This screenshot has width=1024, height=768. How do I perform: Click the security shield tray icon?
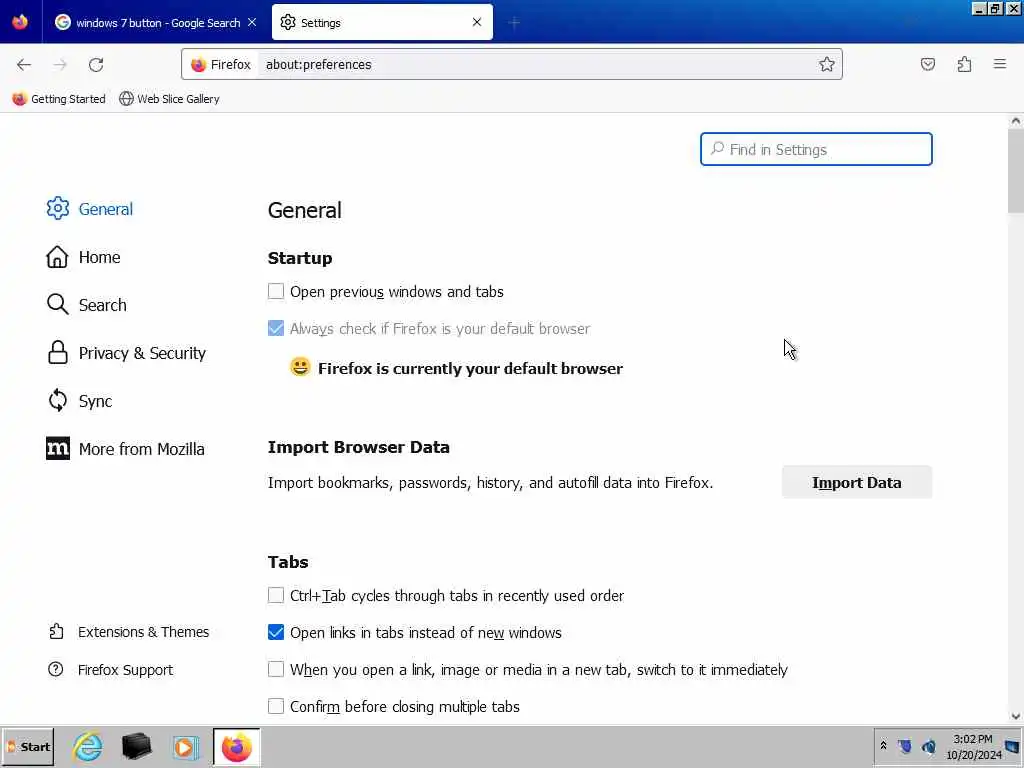click(904, 746)
